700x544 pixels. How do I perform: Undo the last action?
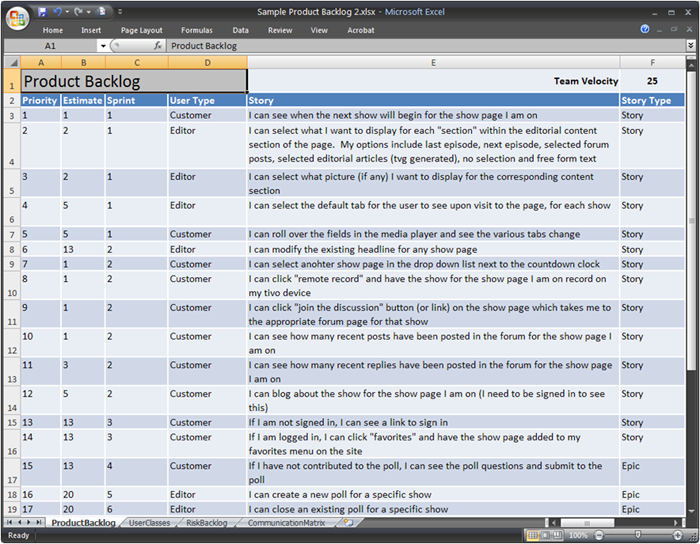pos(60,12)
